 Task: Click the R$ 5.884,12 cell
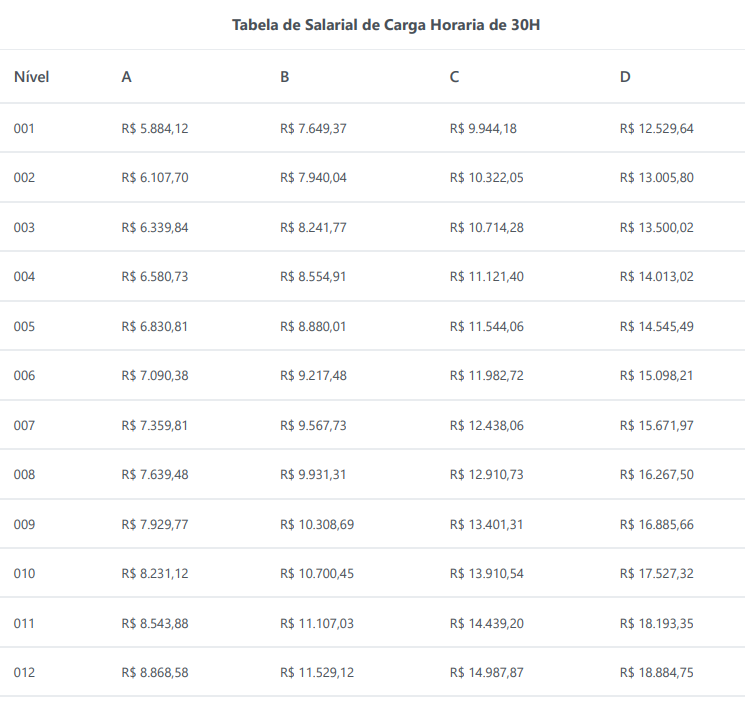click(154, 128)
